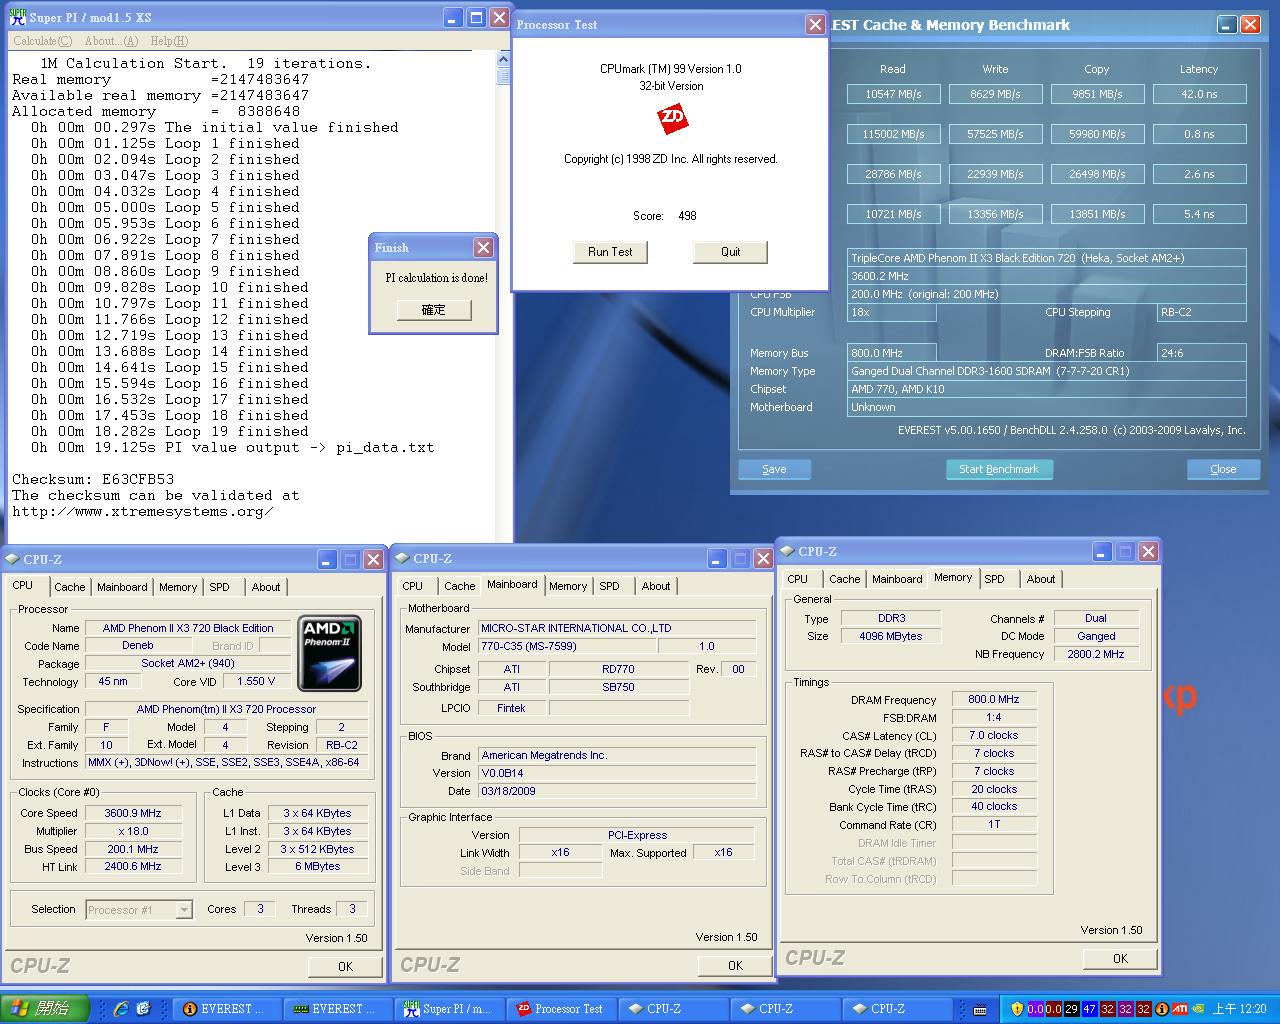Click the Super PI title bar icon
This screenshot has width=1280, height=1024.
click(16, 17)
